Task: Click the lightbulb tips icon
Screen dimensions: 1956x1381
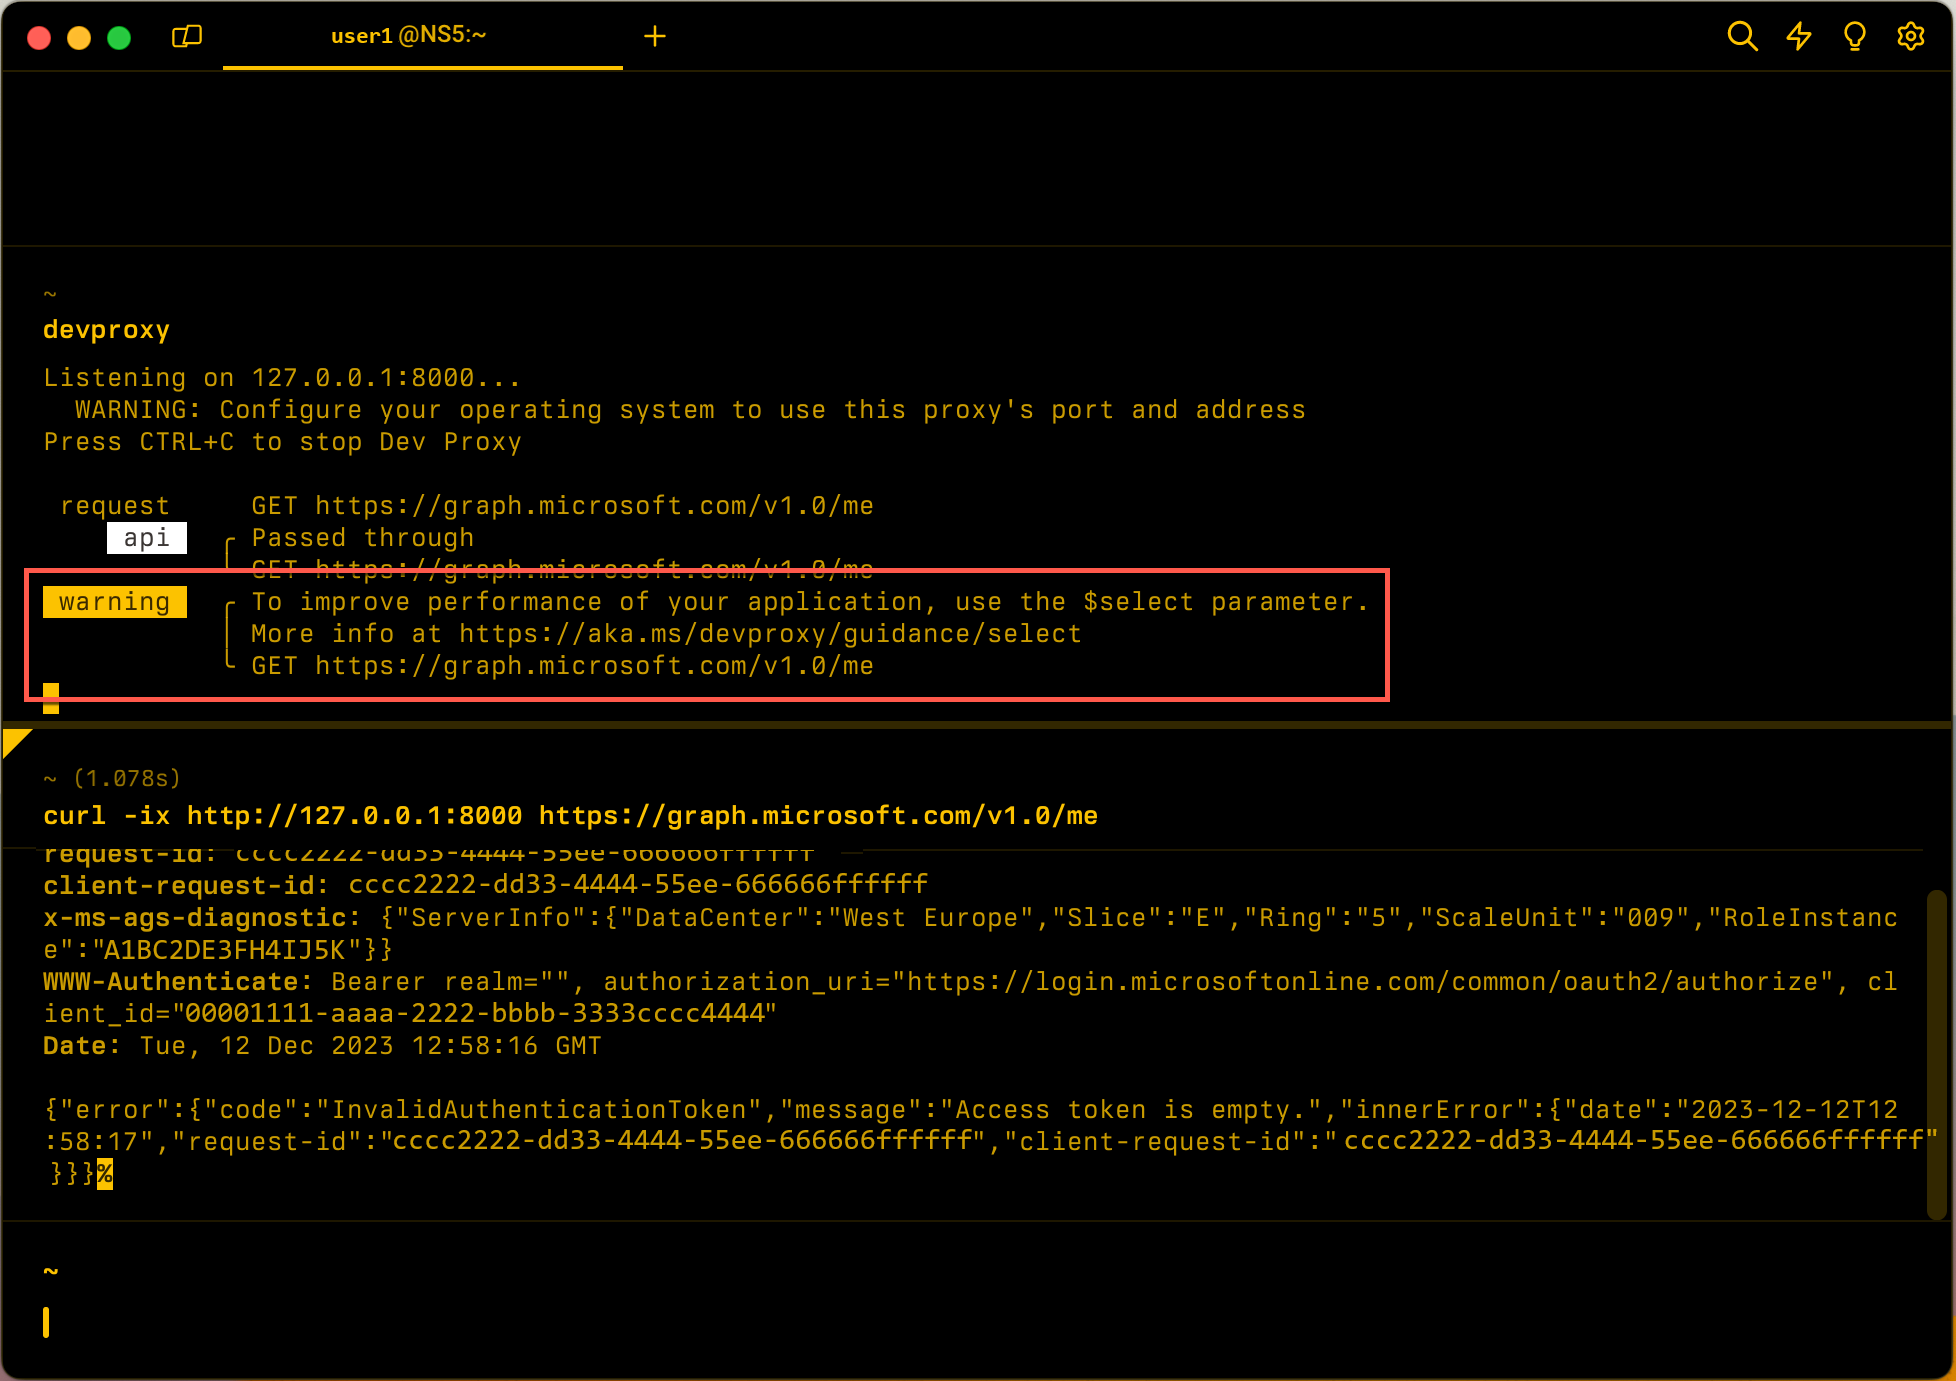Action: pos(1854,36)
